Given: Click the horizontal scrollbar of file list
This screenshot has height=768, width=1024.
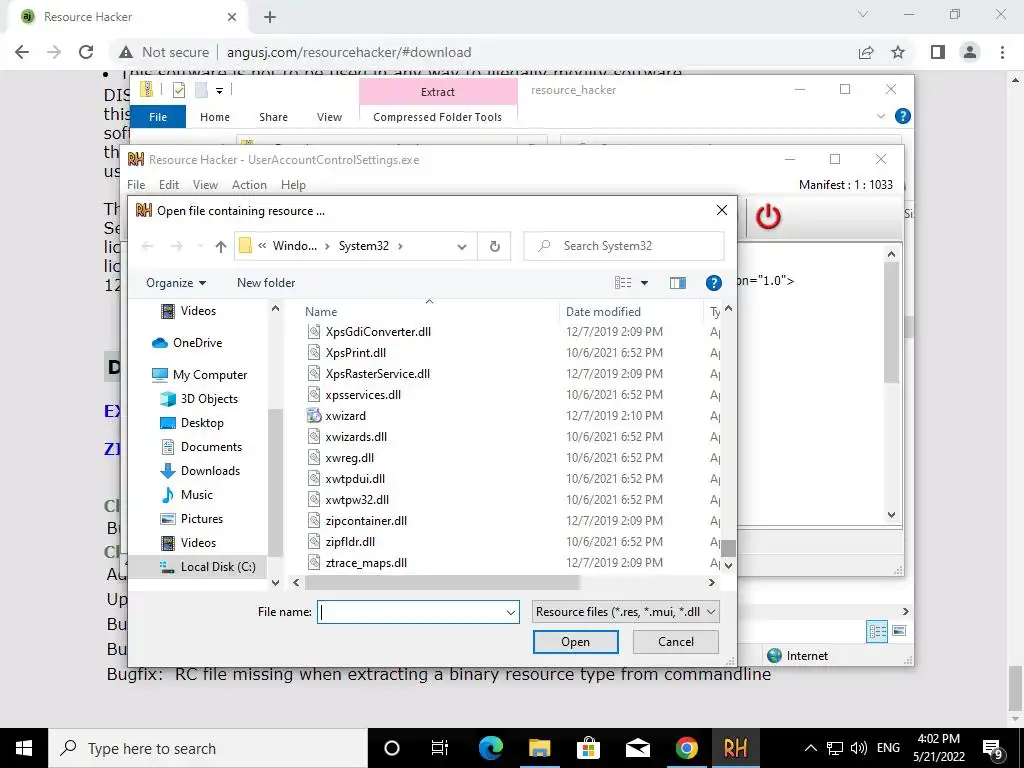Looking at the screenshot, I should [441, 583].
